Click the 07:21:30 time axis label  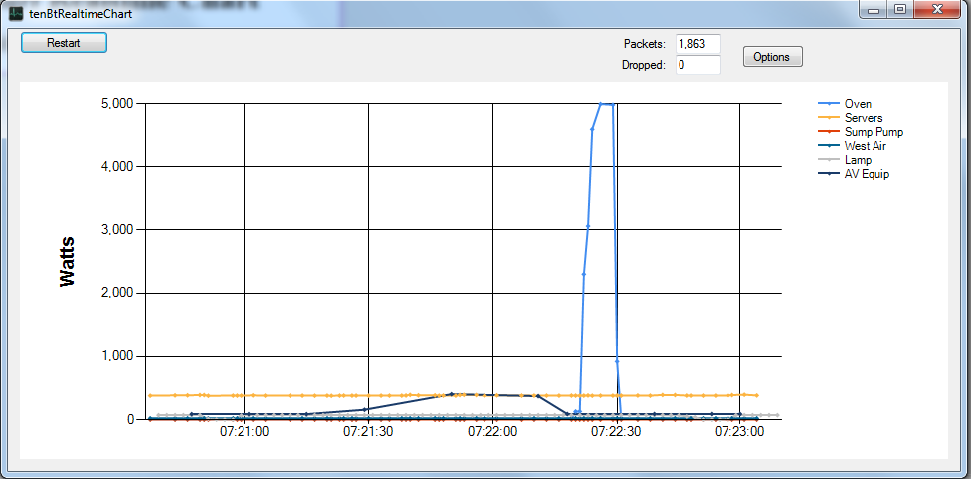coord(368,431)
